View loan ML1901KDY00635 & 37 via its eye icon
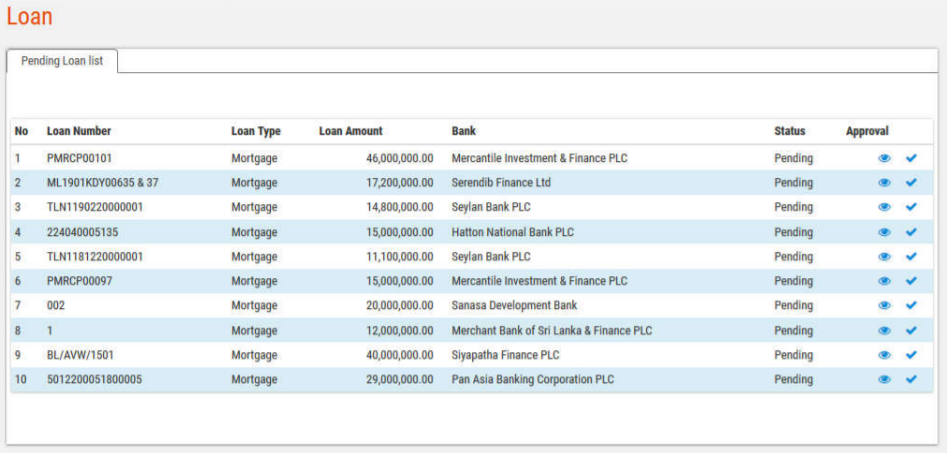Image resolution: width=948 pixels, height=453 pixels. point(884,183)
